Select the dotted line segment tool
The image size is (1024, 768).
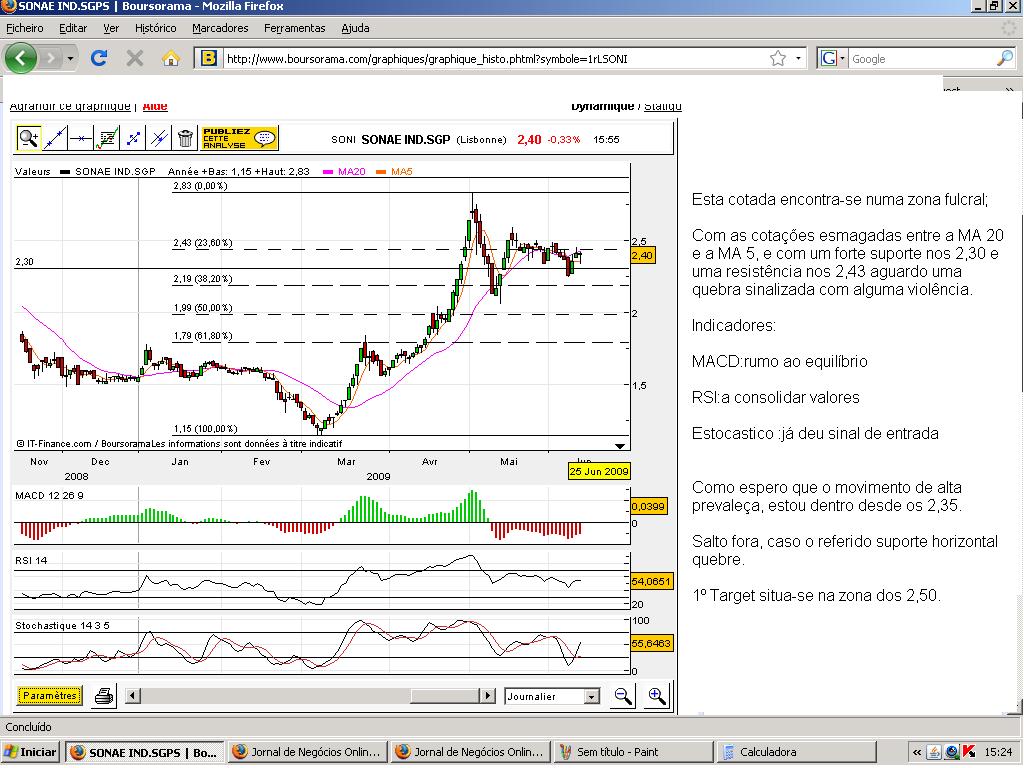pos(133,138)
